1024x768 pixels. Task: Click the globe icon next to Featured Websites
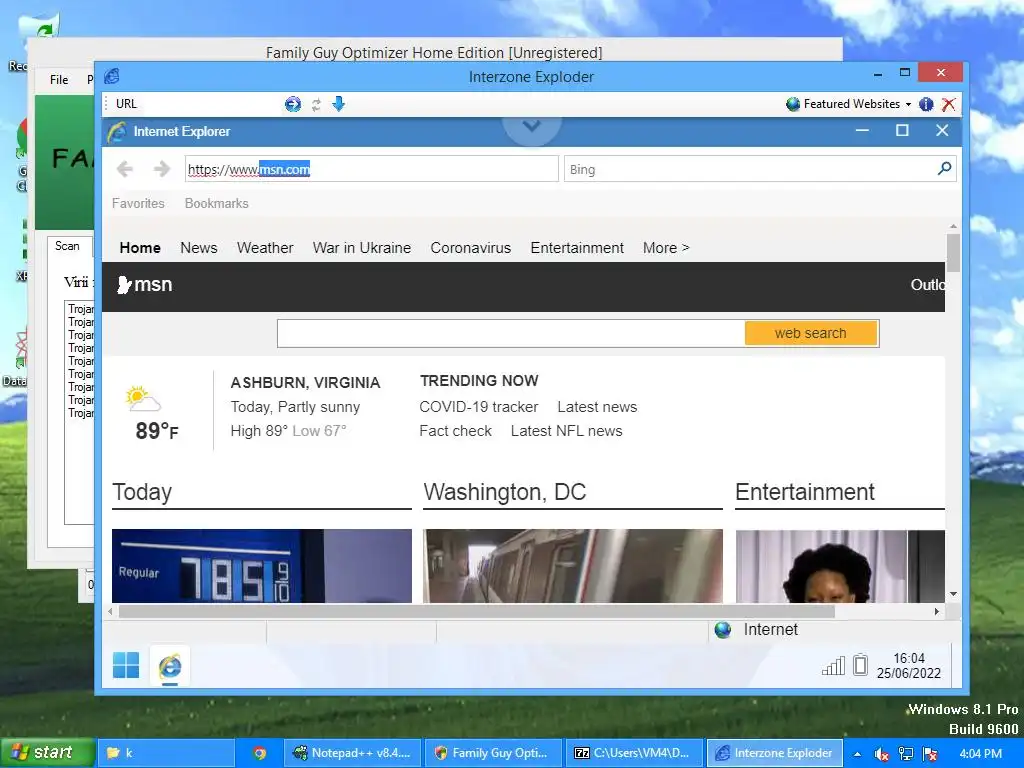tap(793, 104)
